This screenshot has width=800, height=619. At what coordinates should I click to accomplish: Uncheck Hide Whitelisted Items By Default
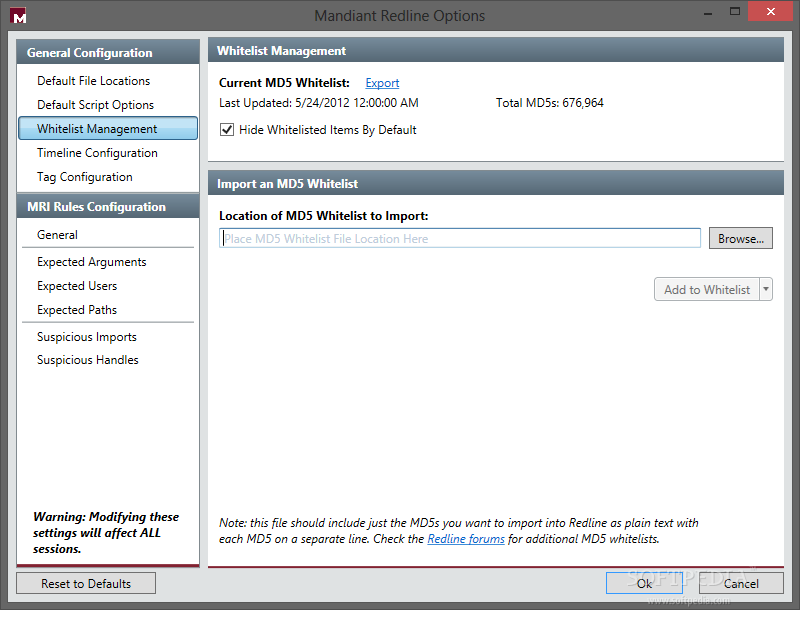pos(227,130)
